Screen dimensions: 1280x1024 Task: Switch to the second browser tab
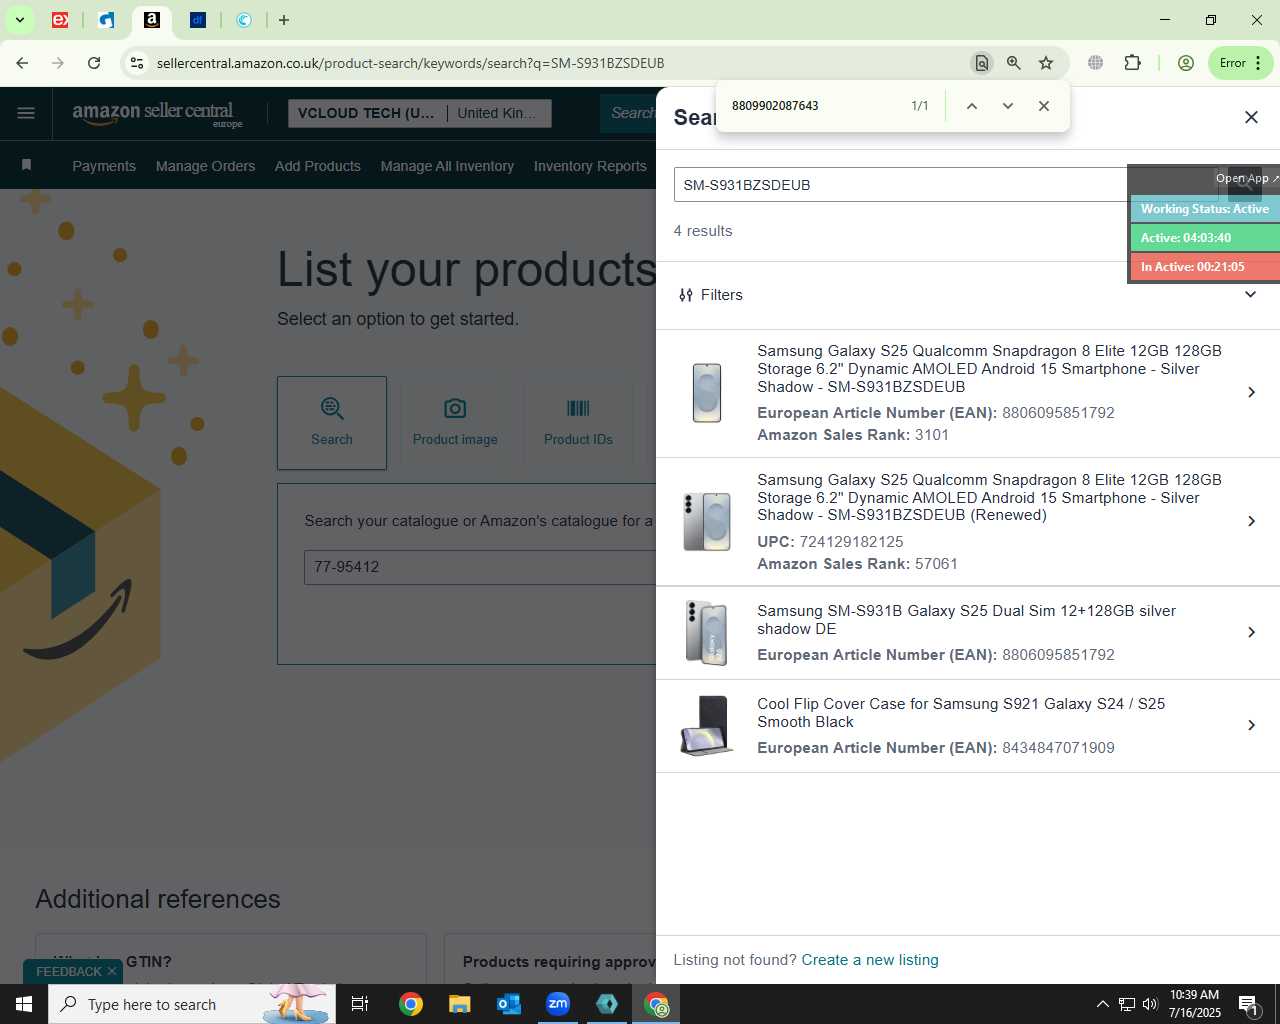(x=106, y=20)
